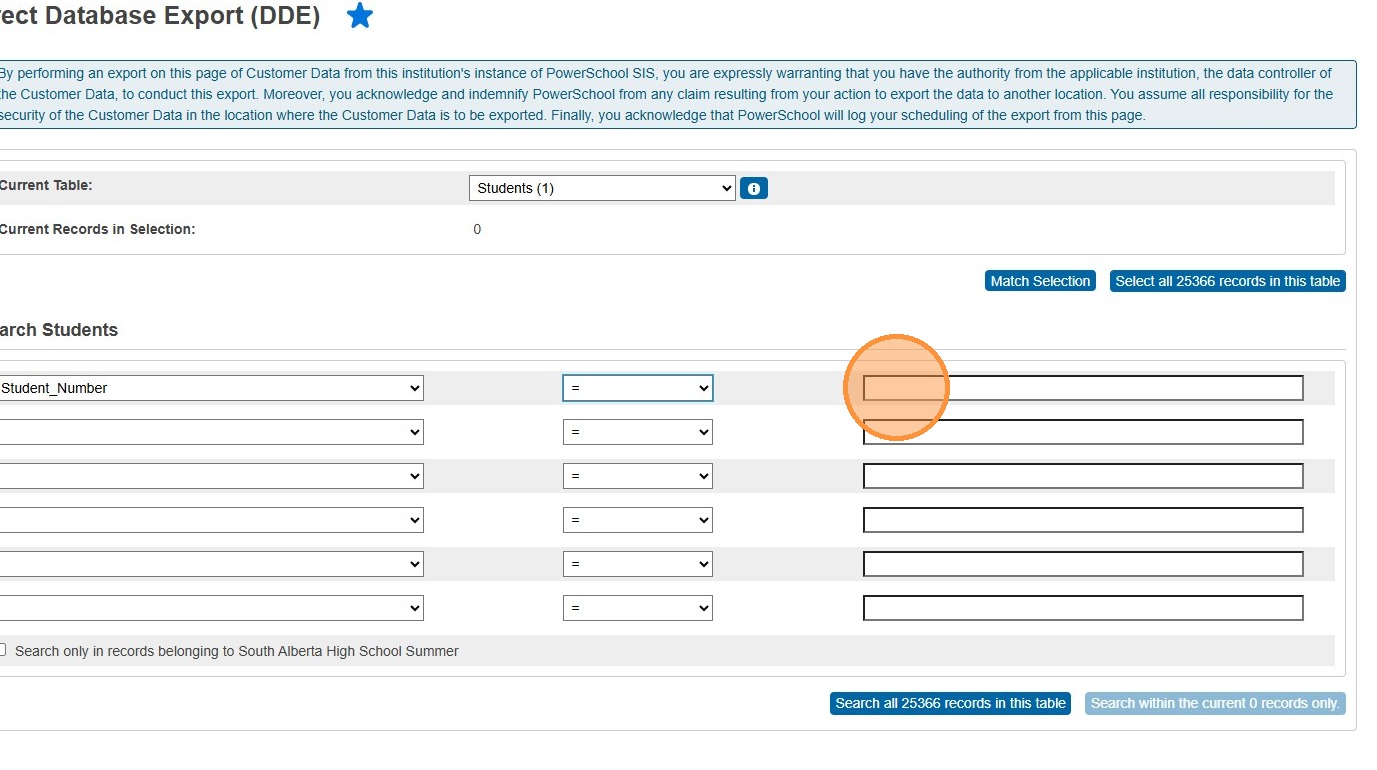1377x770 pixels.
Task: Click the blue favorite star icon
Action: tap(360, 16)
